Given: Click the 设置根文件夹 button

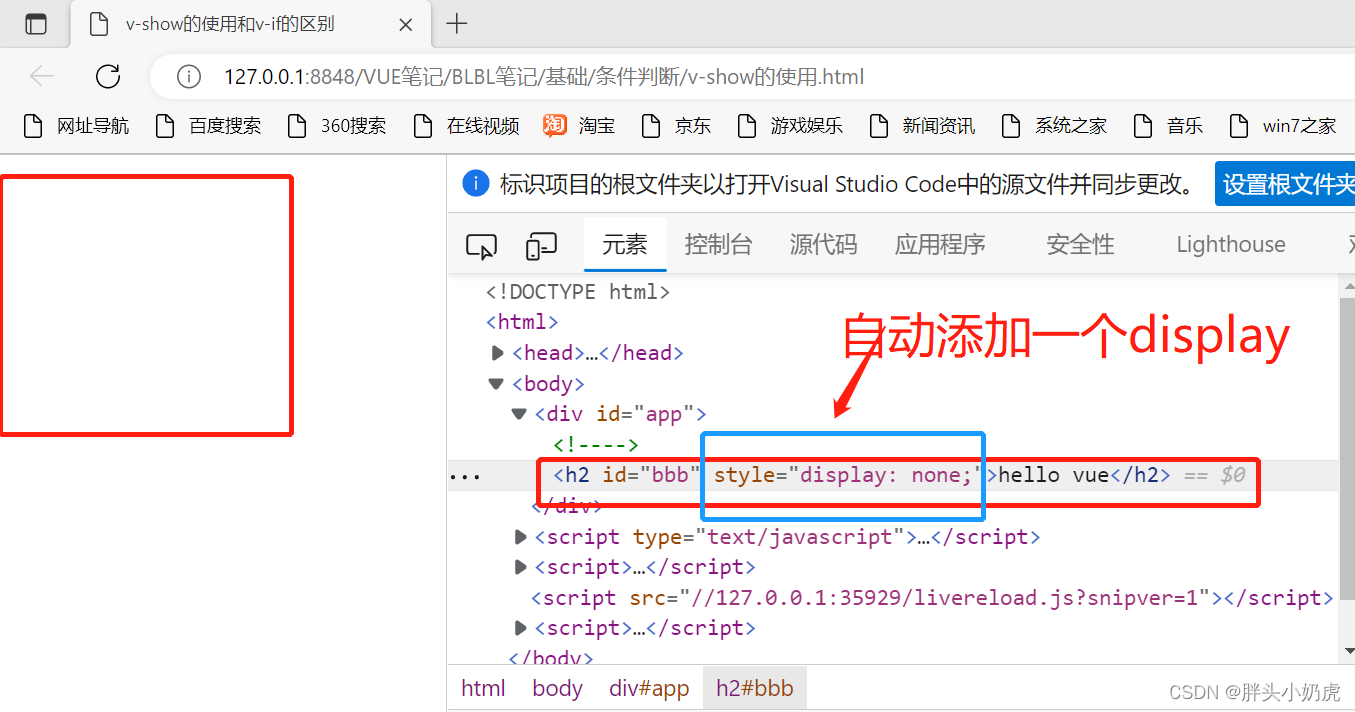Looking at the screenshot, I should pos(1289,183).
